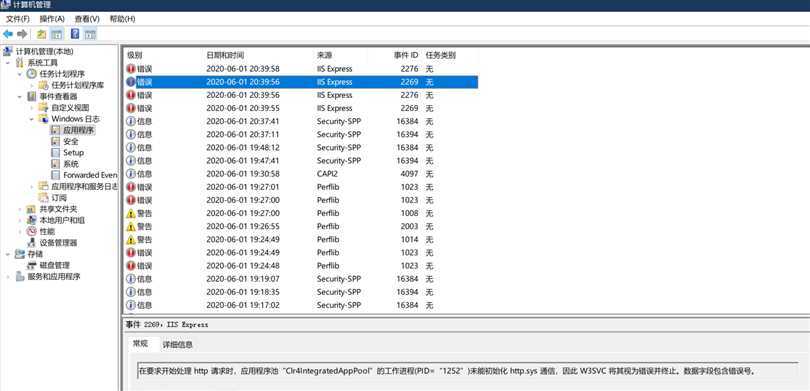Click the date 2020-06-01 19:48:12 cell
The height and width of the screenshot is (391, 810).
243,148
